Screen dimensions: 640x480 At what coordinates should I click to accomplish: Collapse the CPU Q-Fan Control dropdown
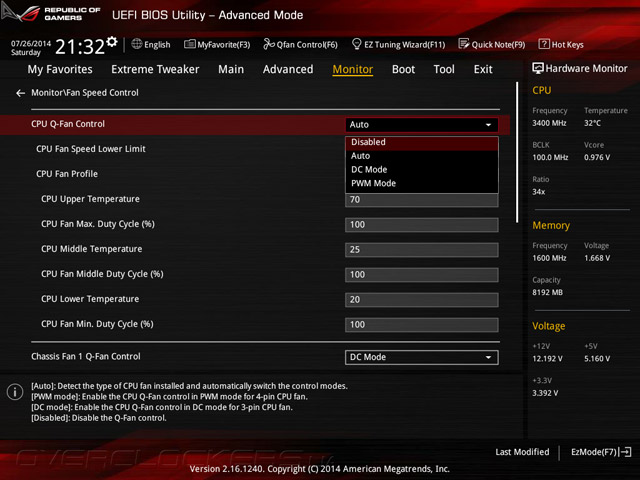422,124
